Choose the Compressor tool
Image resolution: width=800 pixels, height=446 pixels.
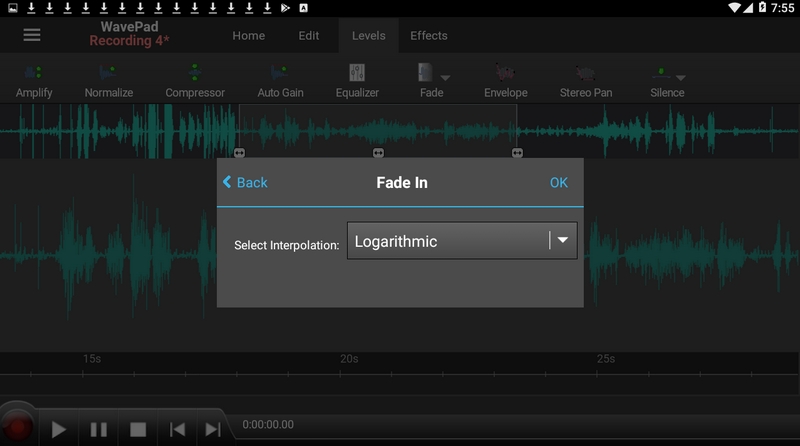tap(194, 74)
